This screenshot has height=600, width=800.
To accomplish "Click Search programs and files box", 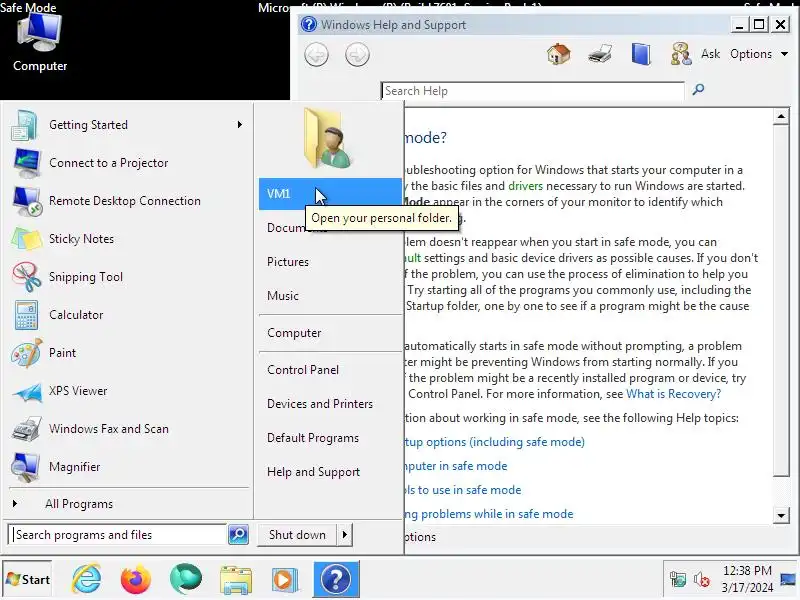I will pyautogui.click(x=117, y=535).
